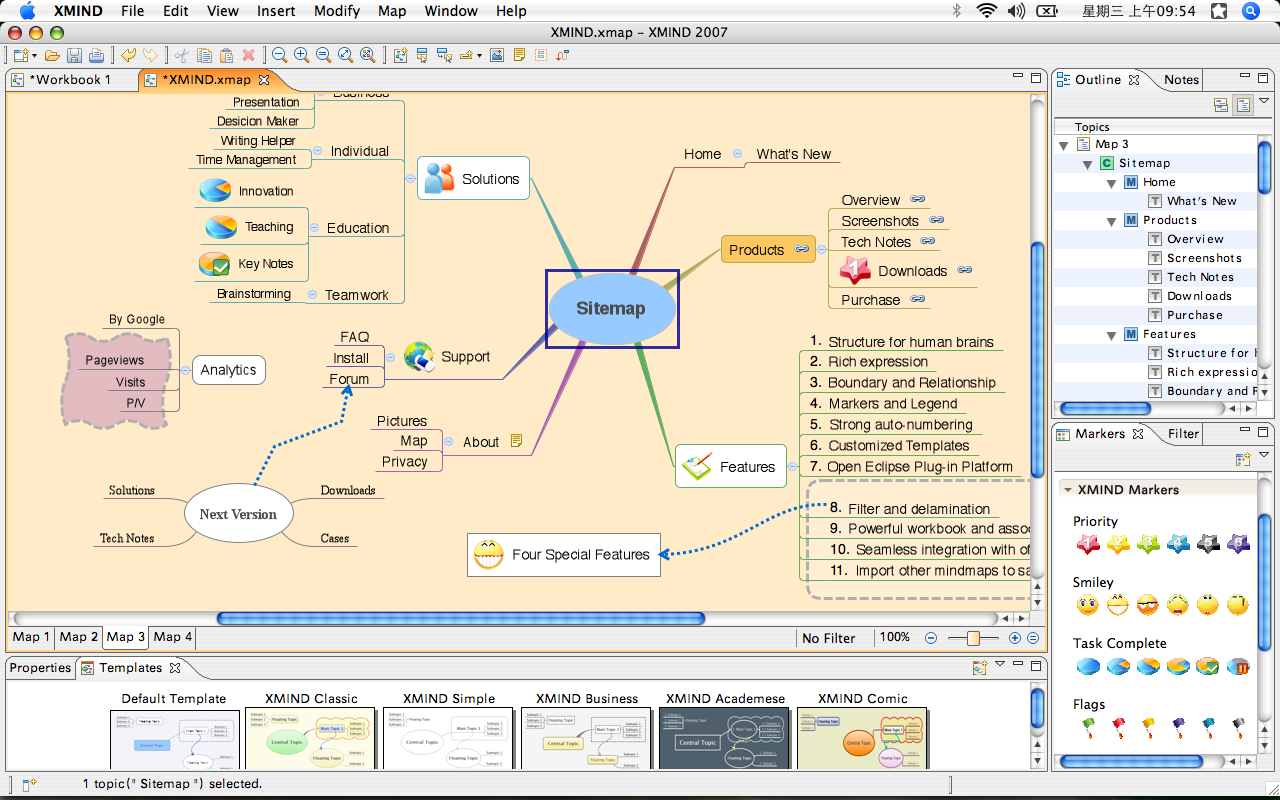Open the New button dropdown arrow
The width and height of the screenshot is (1280, 800).
[x=34, y=56]
